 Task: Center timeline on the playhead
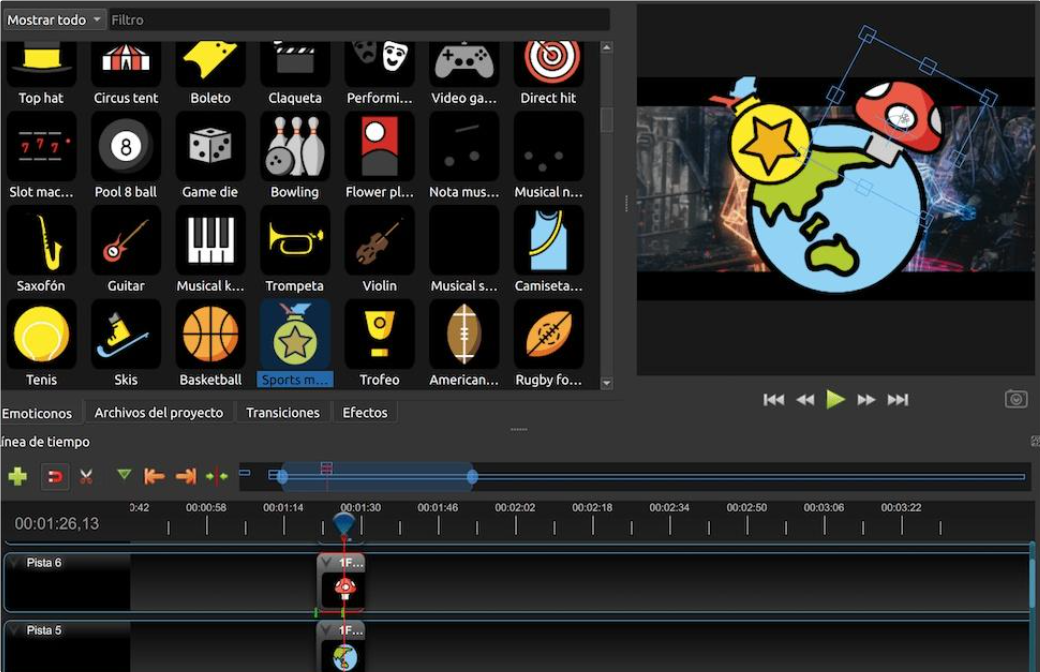click(x=217, y=476)
